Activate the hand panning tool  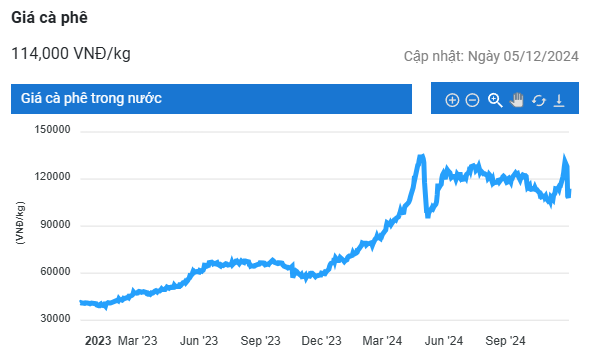tap(517, 100)
